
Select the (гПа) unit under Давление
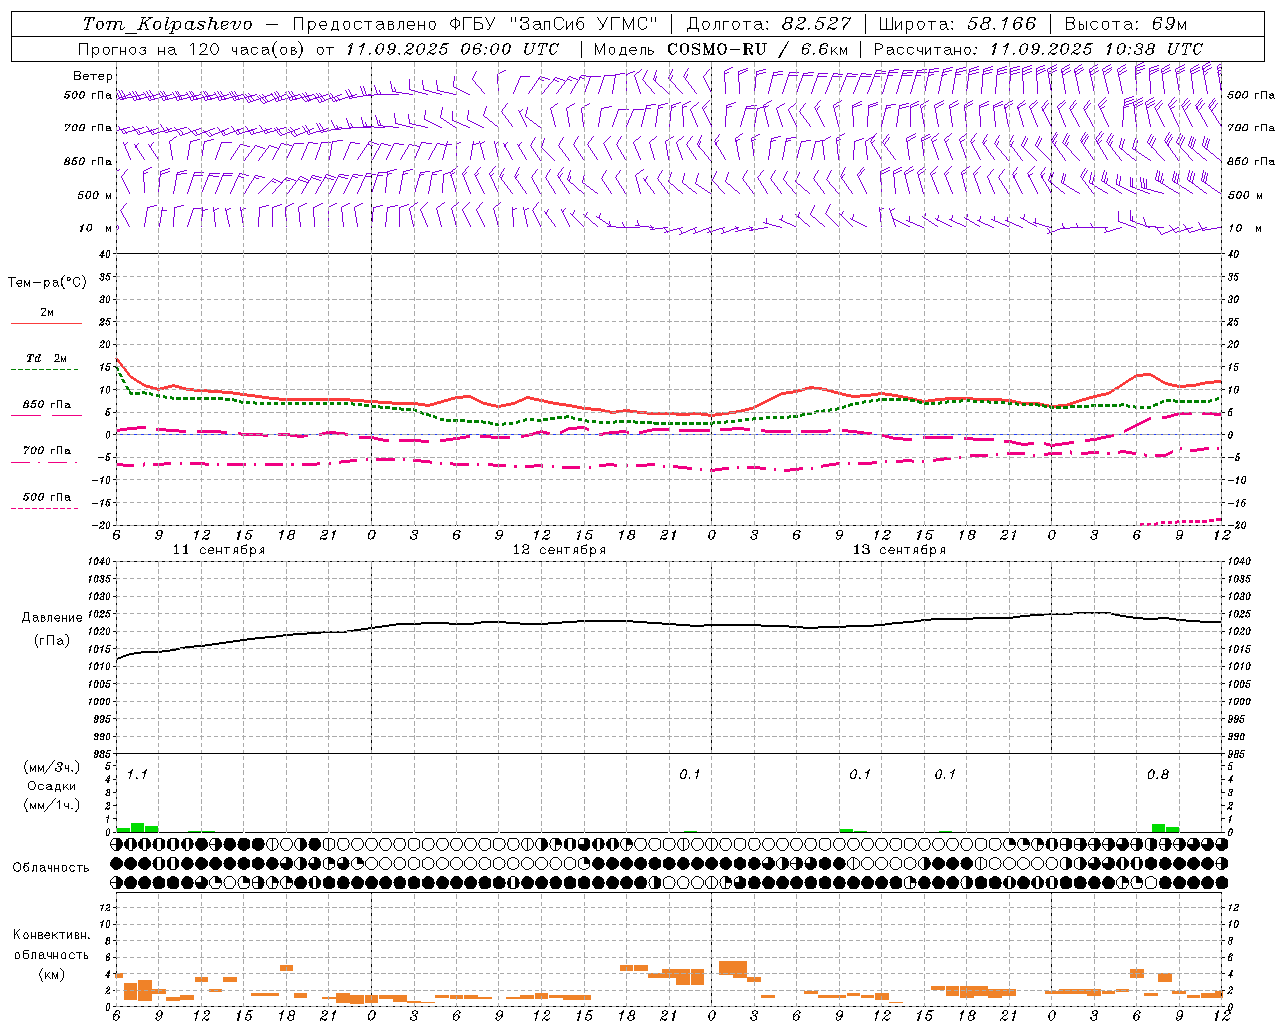pyautogui.click(x=52, y=641)
